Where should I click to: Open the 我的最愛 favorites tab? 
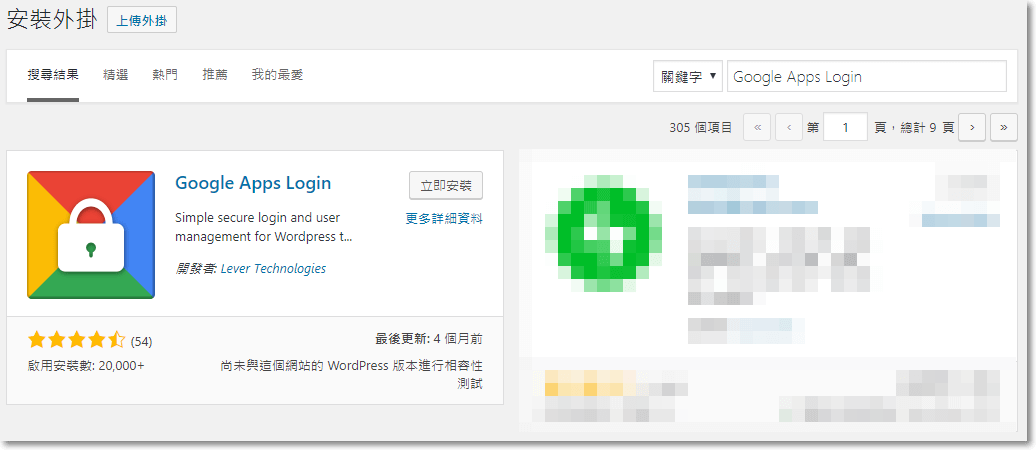[278, 75]
